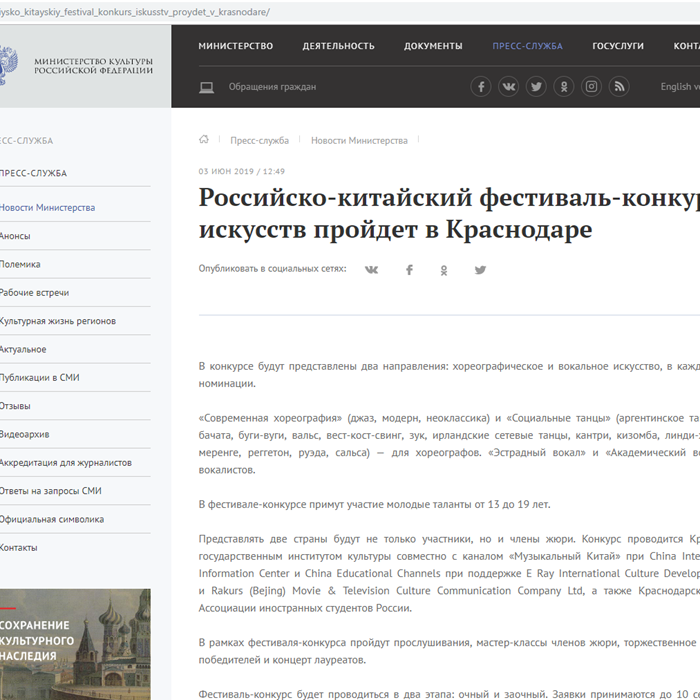
Task: Open Анонсы sidebar section
Action: pyautogui.click(x=15, y=236)
